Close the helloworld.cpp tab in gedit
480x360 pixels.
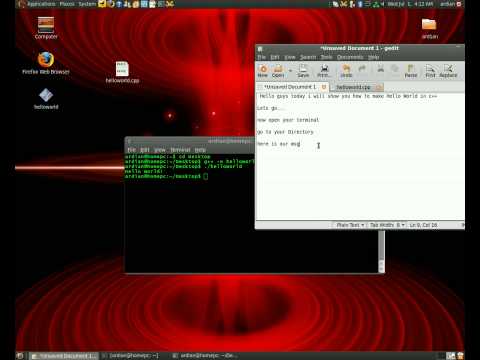(x=379, y=87)
